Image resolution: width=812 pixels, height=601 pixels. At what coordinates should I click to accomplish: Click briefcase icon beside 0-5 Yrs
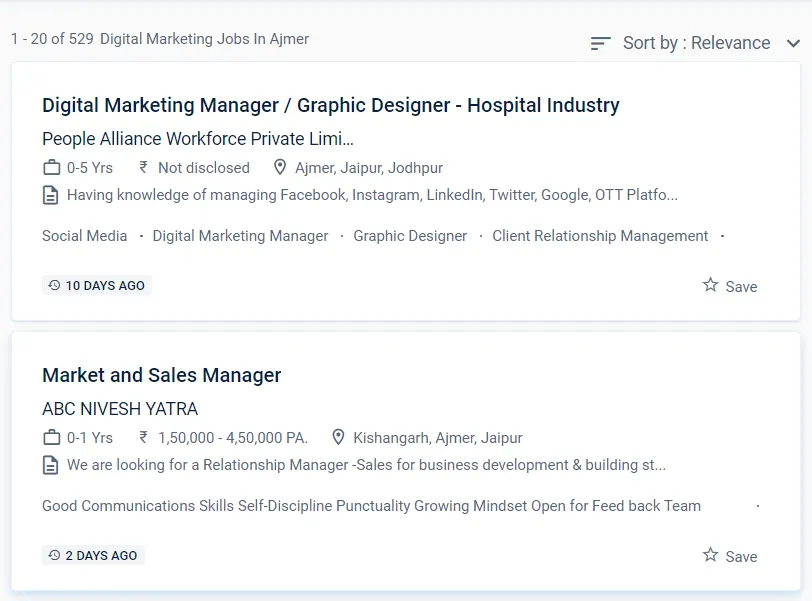tap(52, 168)
